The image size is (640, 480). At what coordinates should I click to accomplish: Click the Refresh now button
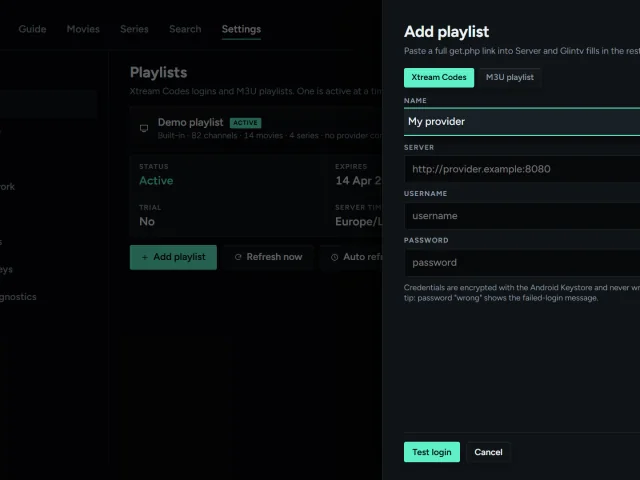[268, 257]
